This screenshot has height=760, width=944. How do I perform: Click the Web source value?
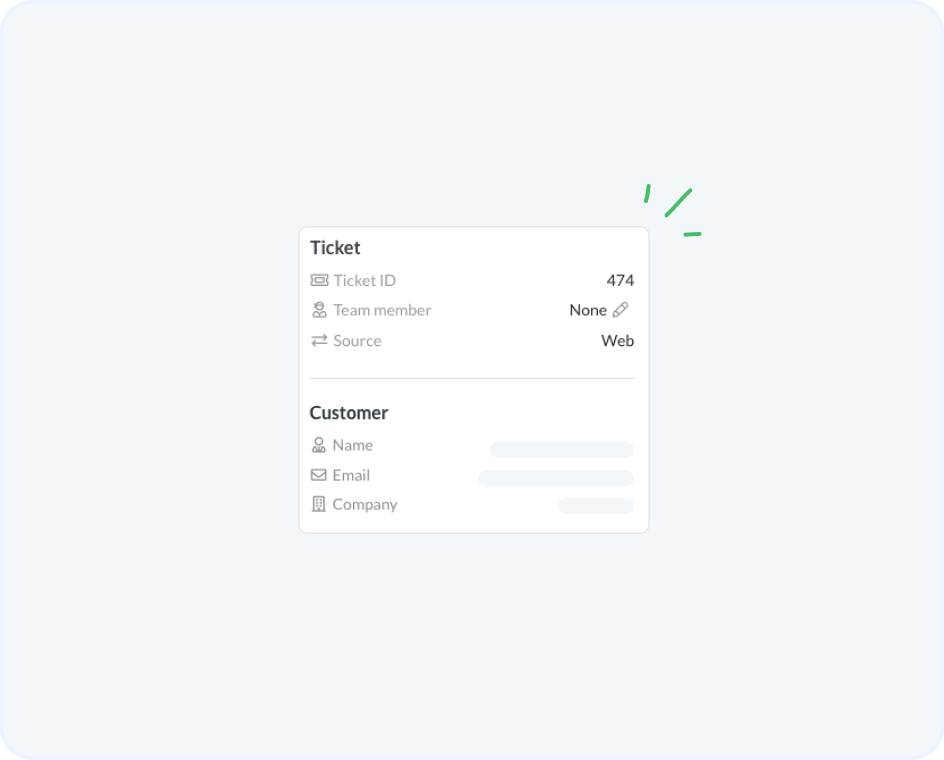(x=618, y=341)
